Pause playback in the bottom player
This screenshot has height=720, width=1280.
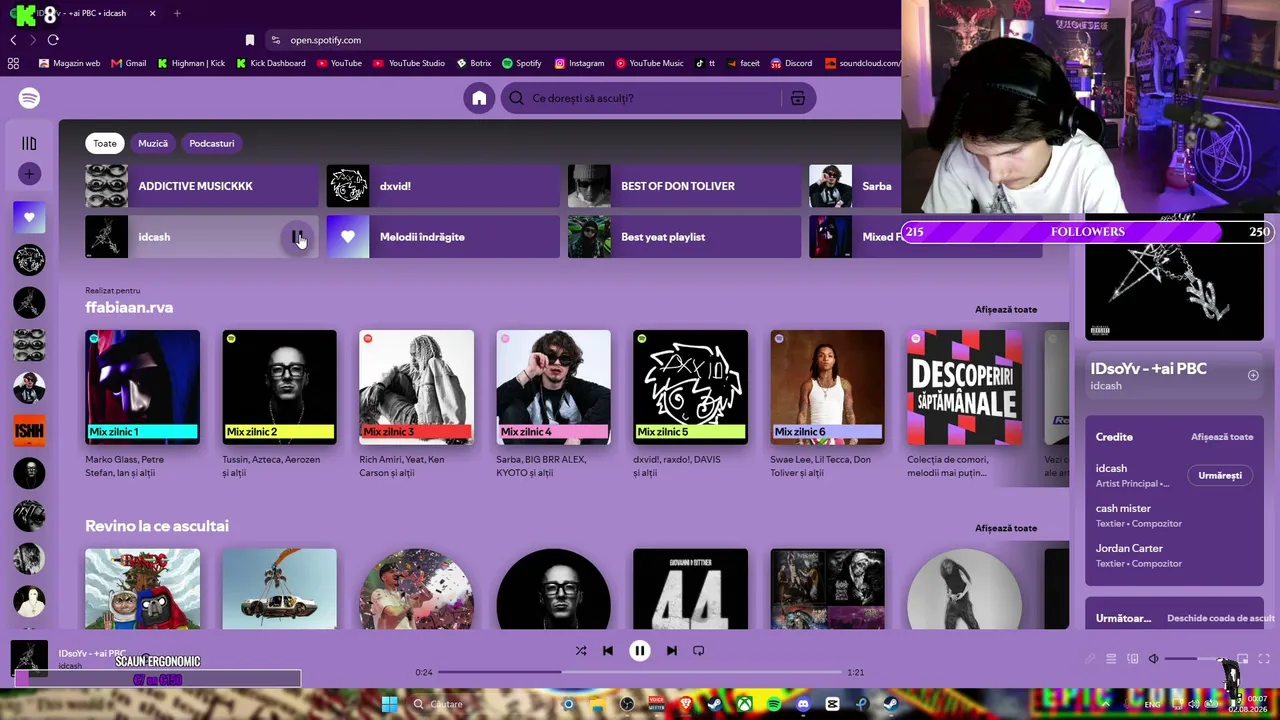pos(640,650)
